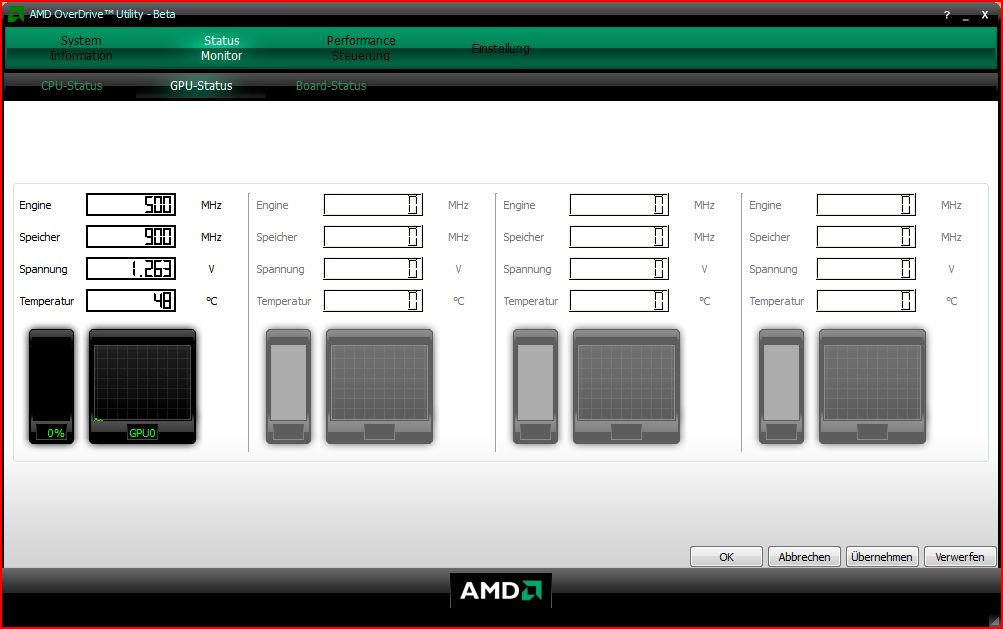Viewport: 1003px width, 629px height.
Task: Click the AMD logo at bottom
Action: click(501, 590)
